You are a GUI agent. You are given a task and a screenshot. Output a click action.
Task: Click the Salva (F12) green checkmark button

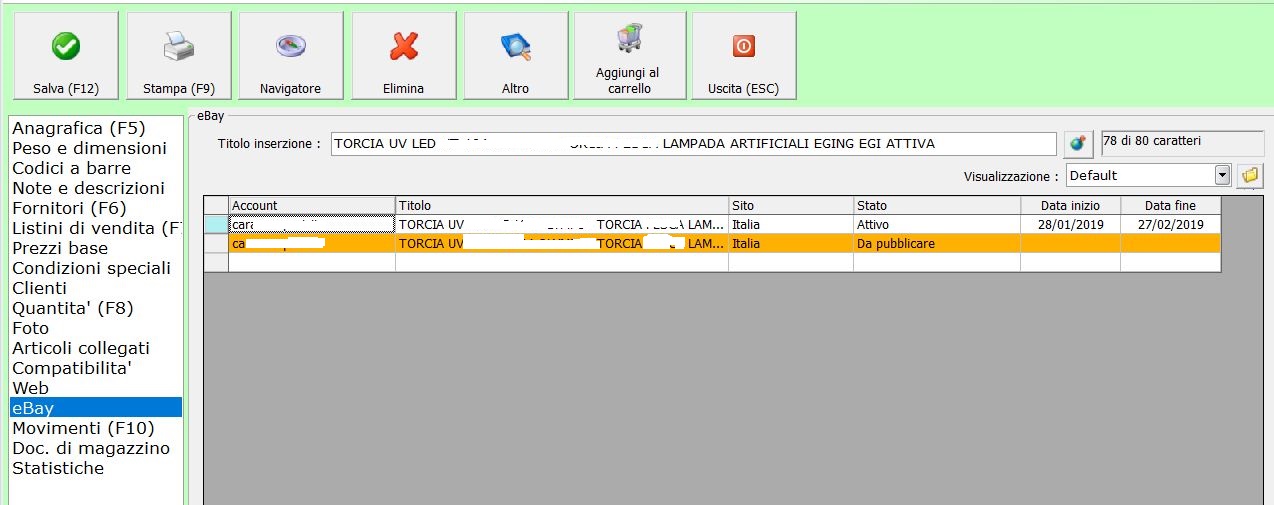coord(65,55)
